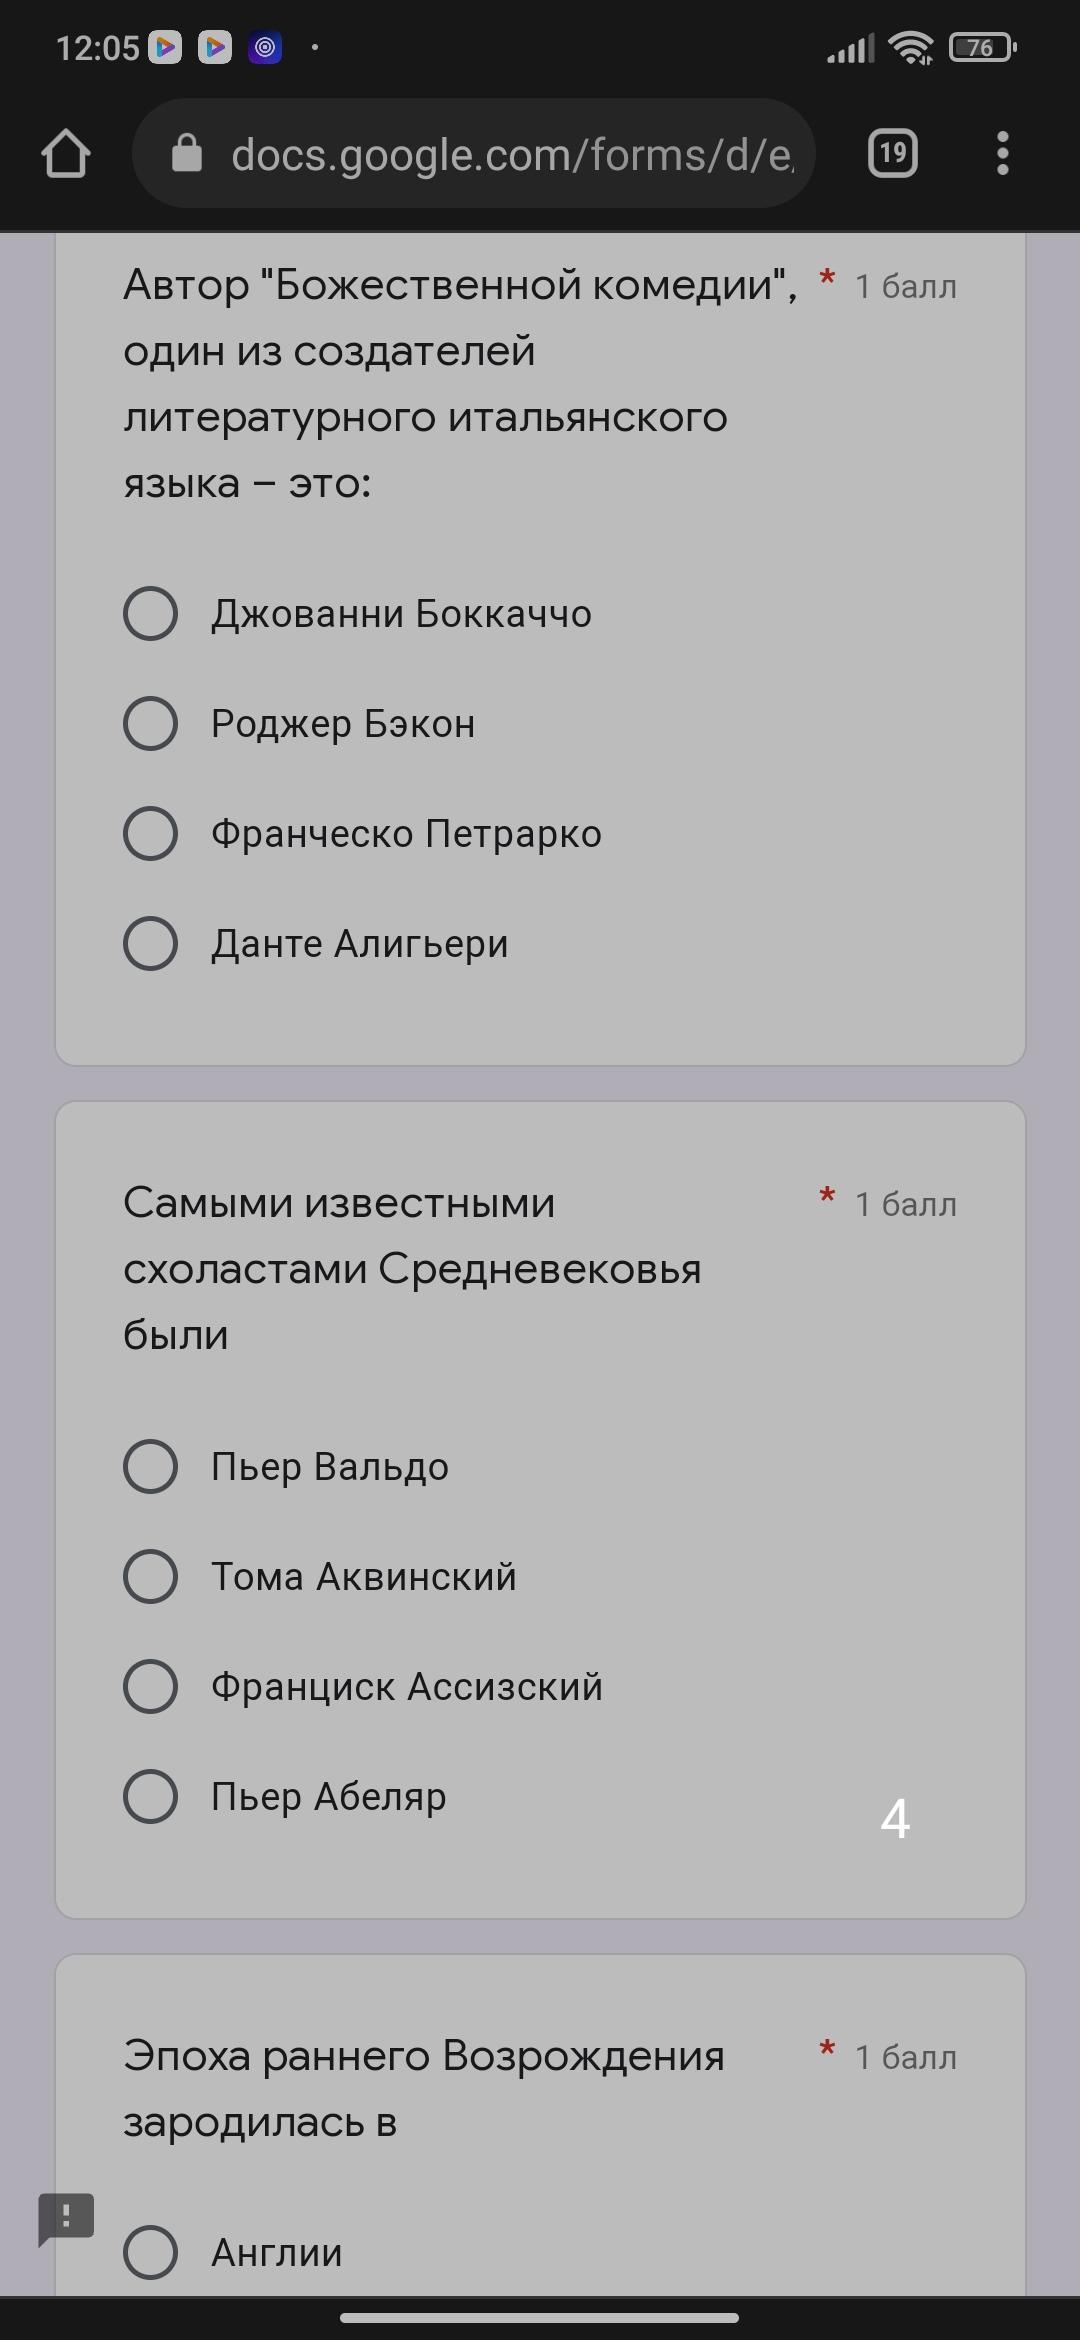Choose the Франческо Петрарко option
The image size is (1080, 2340).
coord(151,834)
